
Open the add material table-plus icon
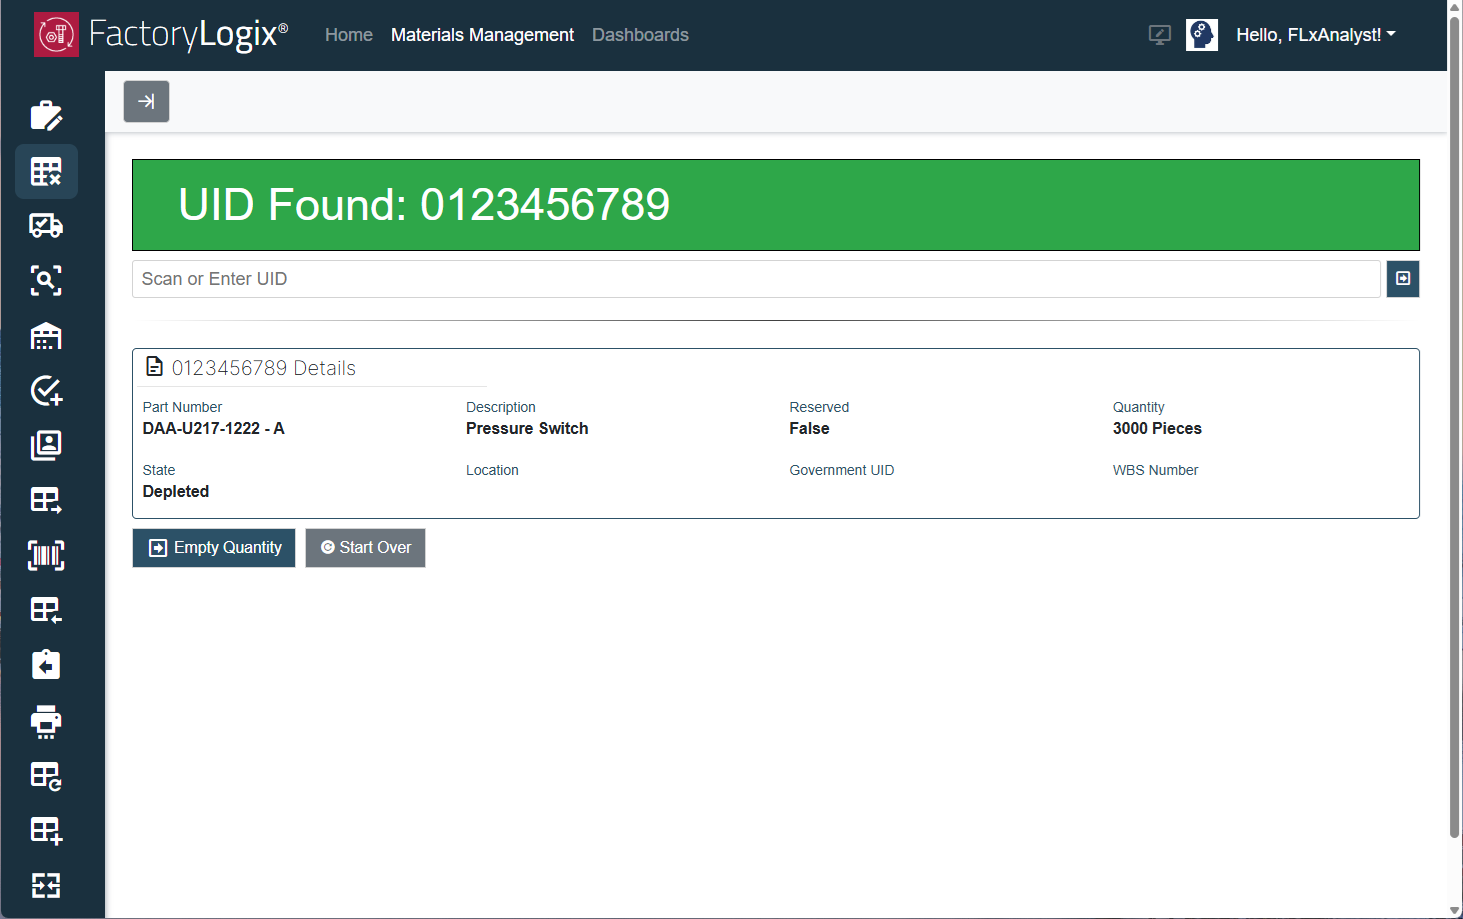[x=46, y=831]
